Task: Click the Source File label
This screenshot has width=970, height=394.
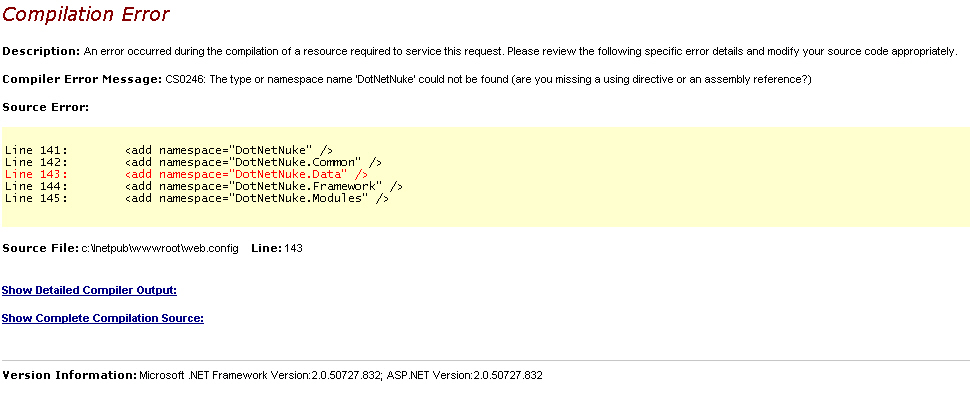Action: pos(40,248)
